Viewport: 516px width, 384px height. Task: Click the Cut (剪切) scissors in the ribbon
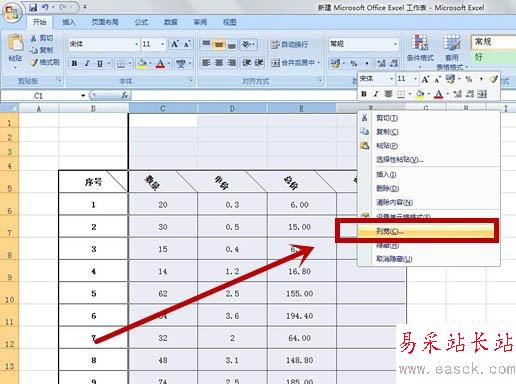tap(34, 38)
